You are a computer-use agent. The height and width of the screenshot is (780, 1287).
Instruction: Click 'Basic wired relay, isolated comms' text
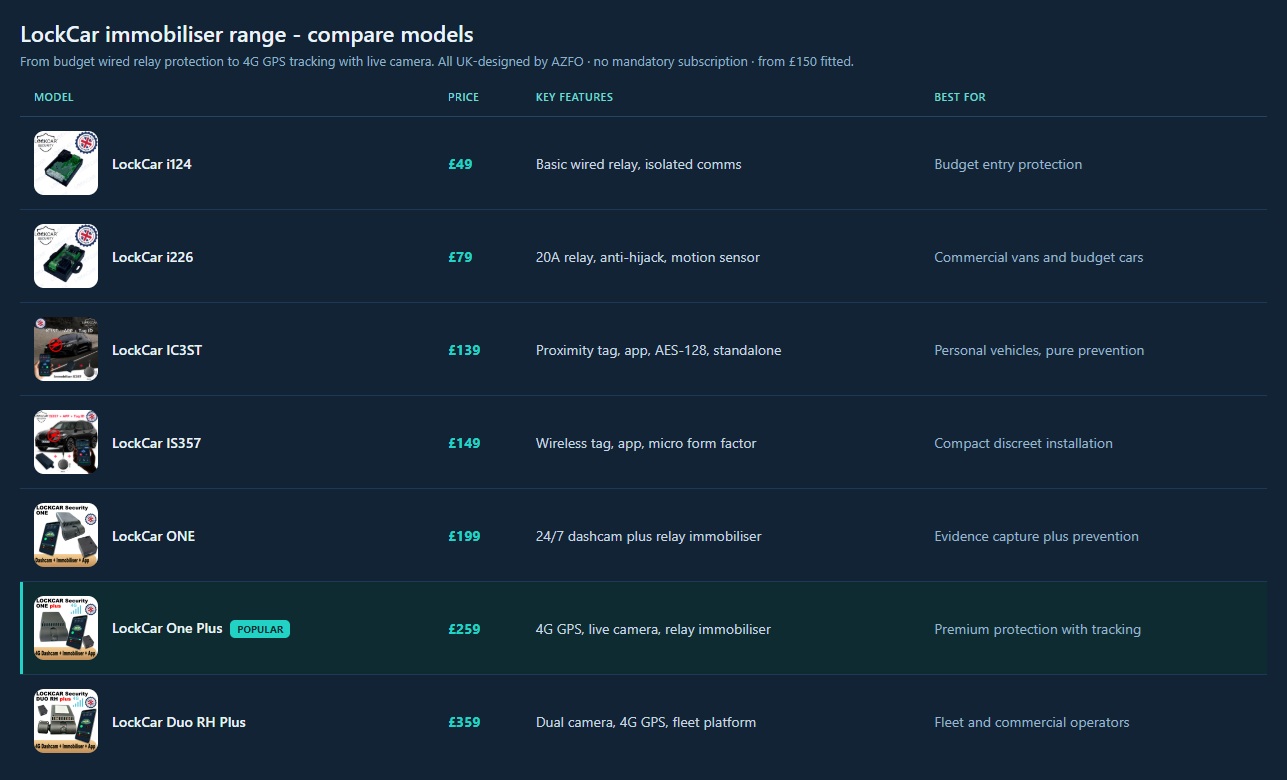point(639,164)
